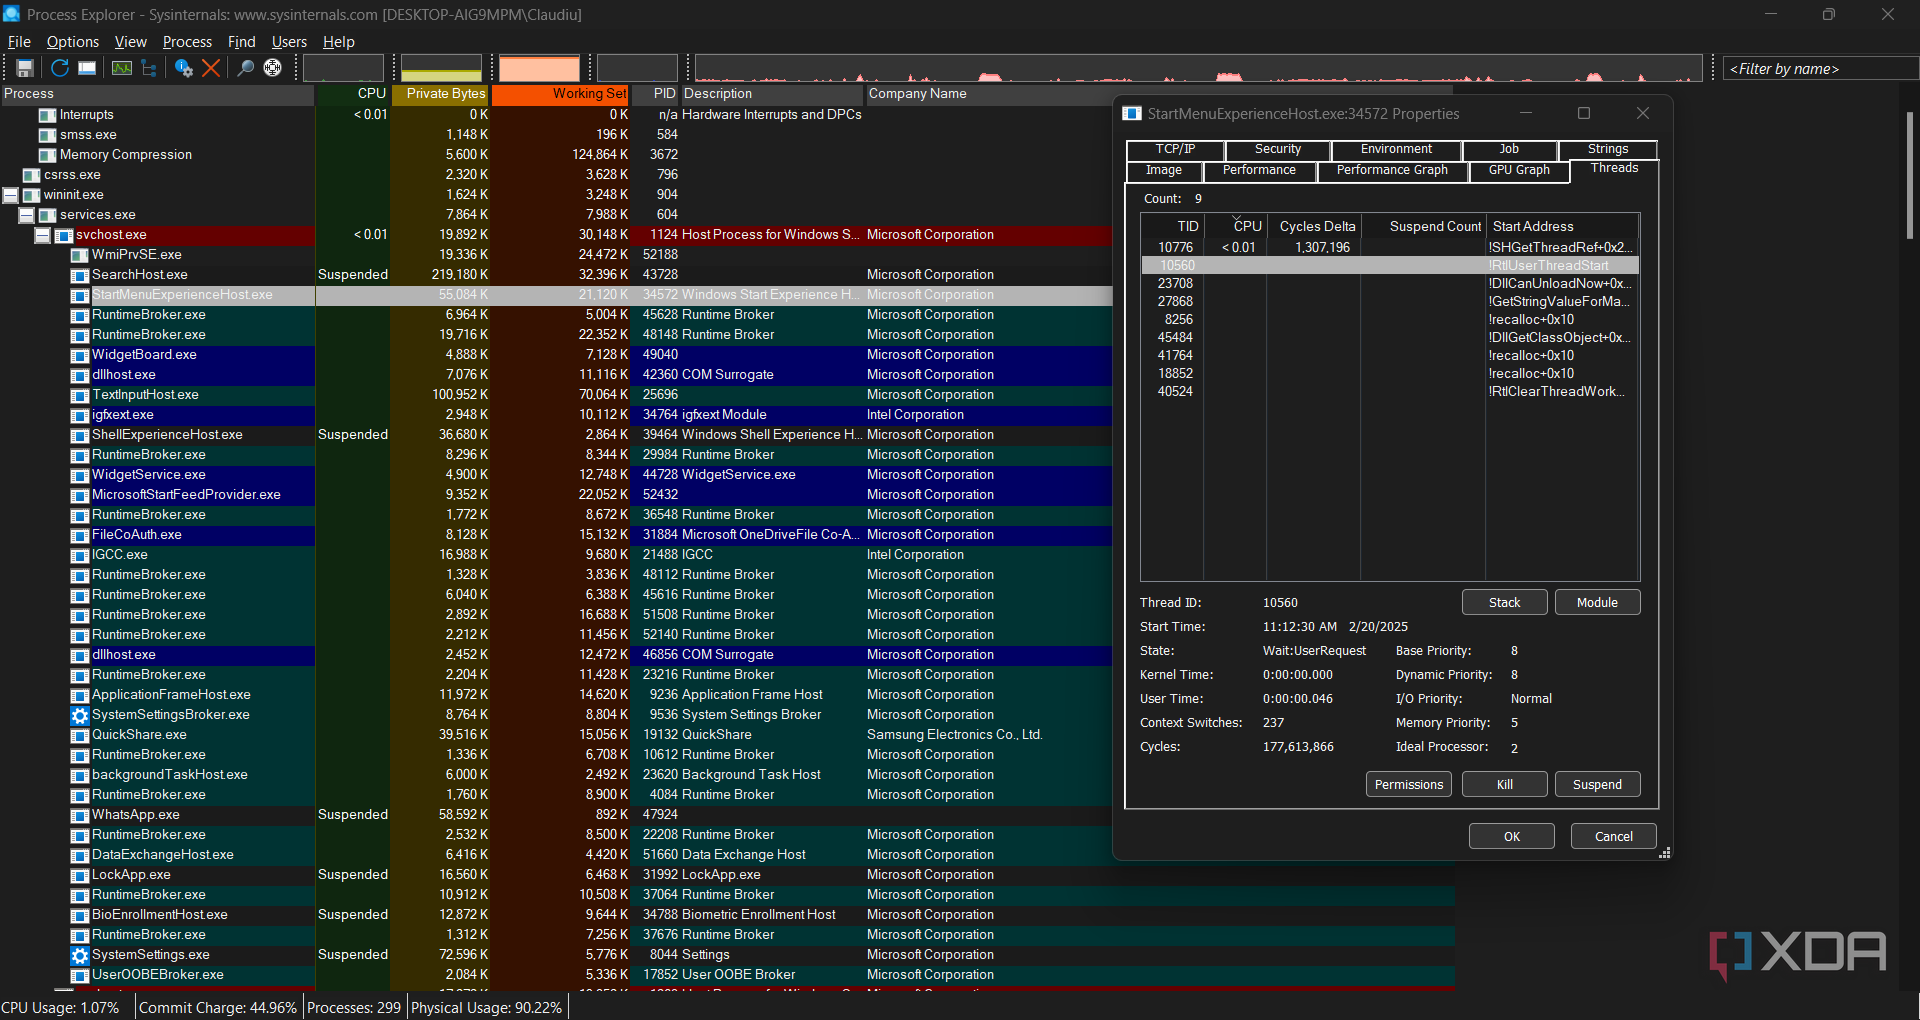Collapse the wininit.exe tree node
Viewport: 1920px width, 1020px height.
pos(10,195)
